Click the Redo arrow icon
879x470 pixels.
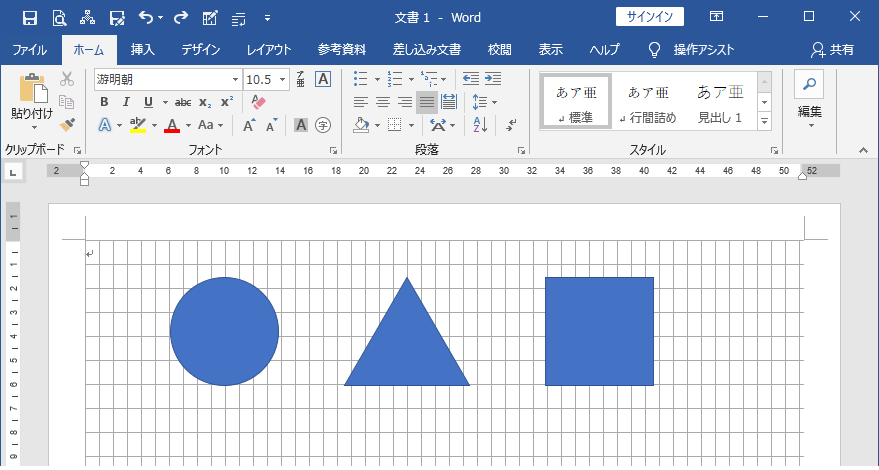click(x=180, y=17)
